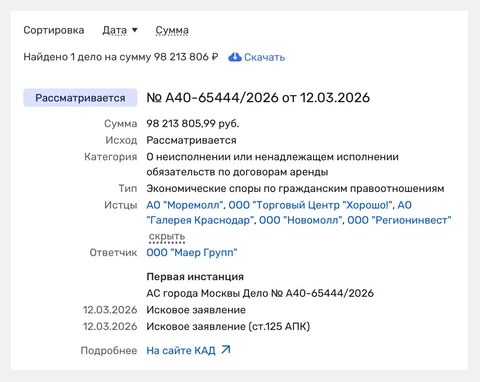Click external-link arrow icon next to КАД

point(226,350)
